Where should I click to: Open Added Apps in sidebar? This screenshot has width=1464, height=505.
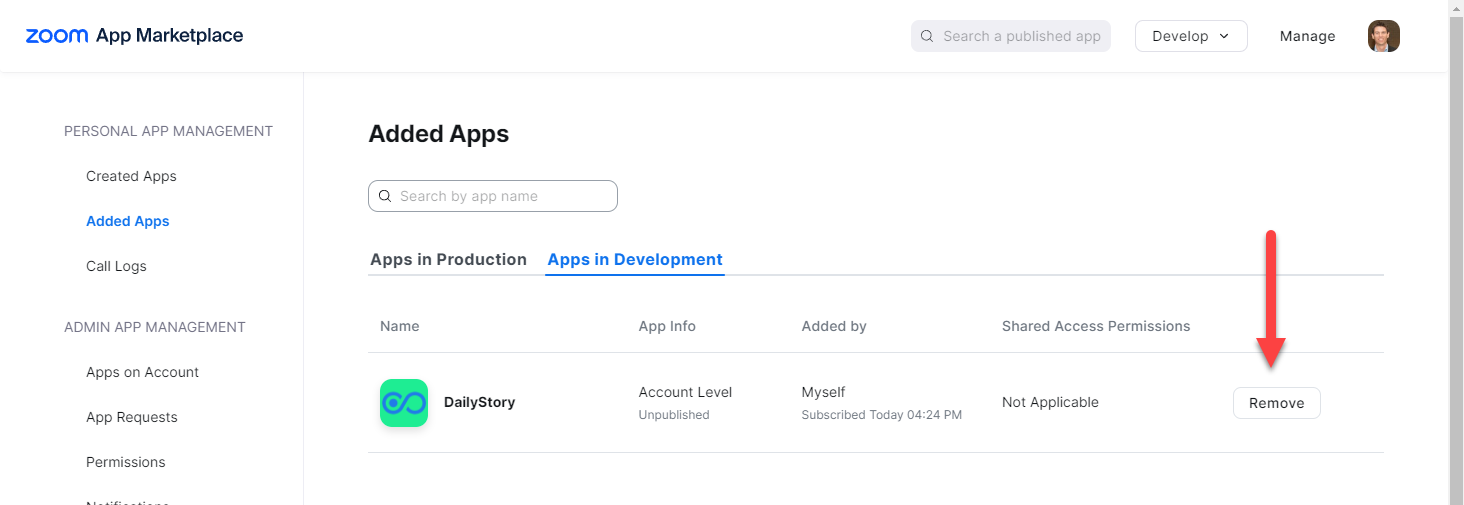(x=128, y=221)
